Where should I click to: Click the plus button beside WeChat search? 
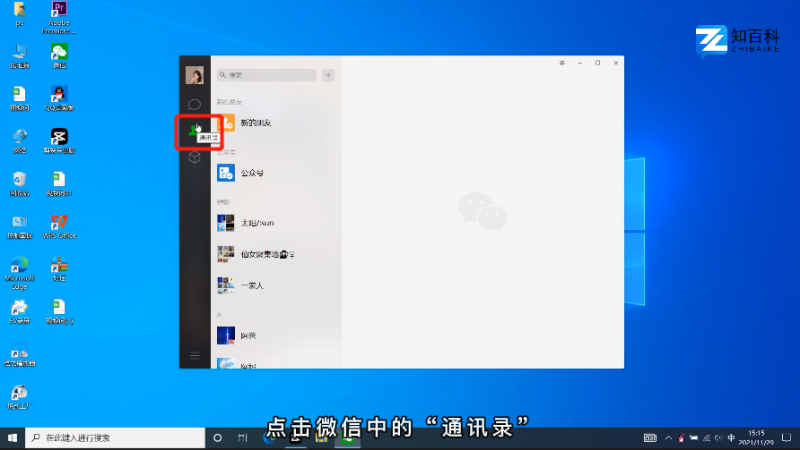[x=328, y=75]
